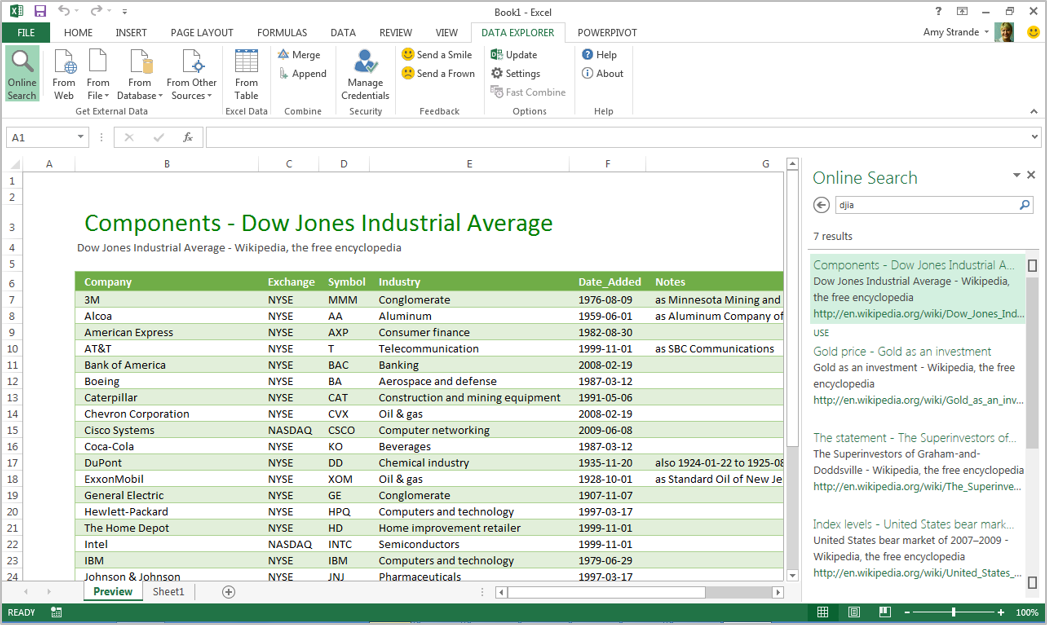Open Manage Credentials
The width and height of the screenshot is (1047, 625).
365,74
